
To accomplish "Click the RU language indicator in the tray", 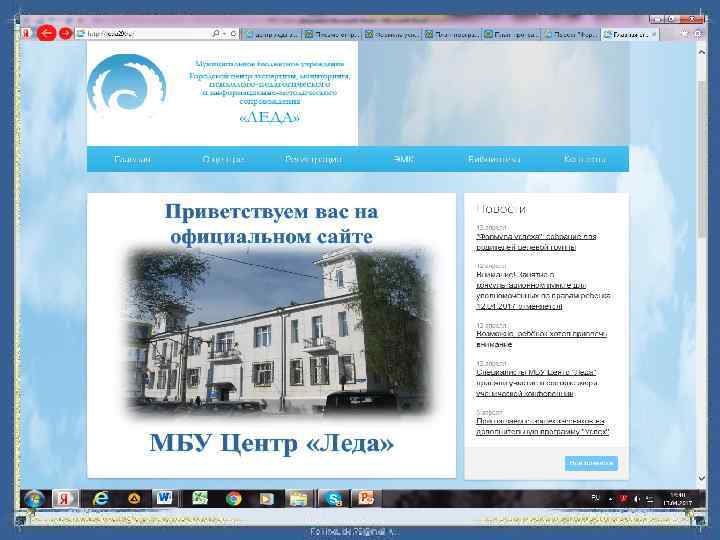I will (596, 498).
